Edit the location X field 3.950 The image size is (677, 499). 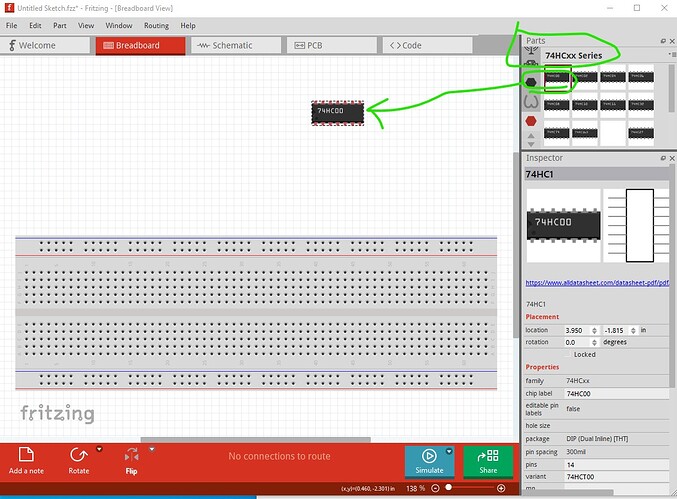[577, 330]
